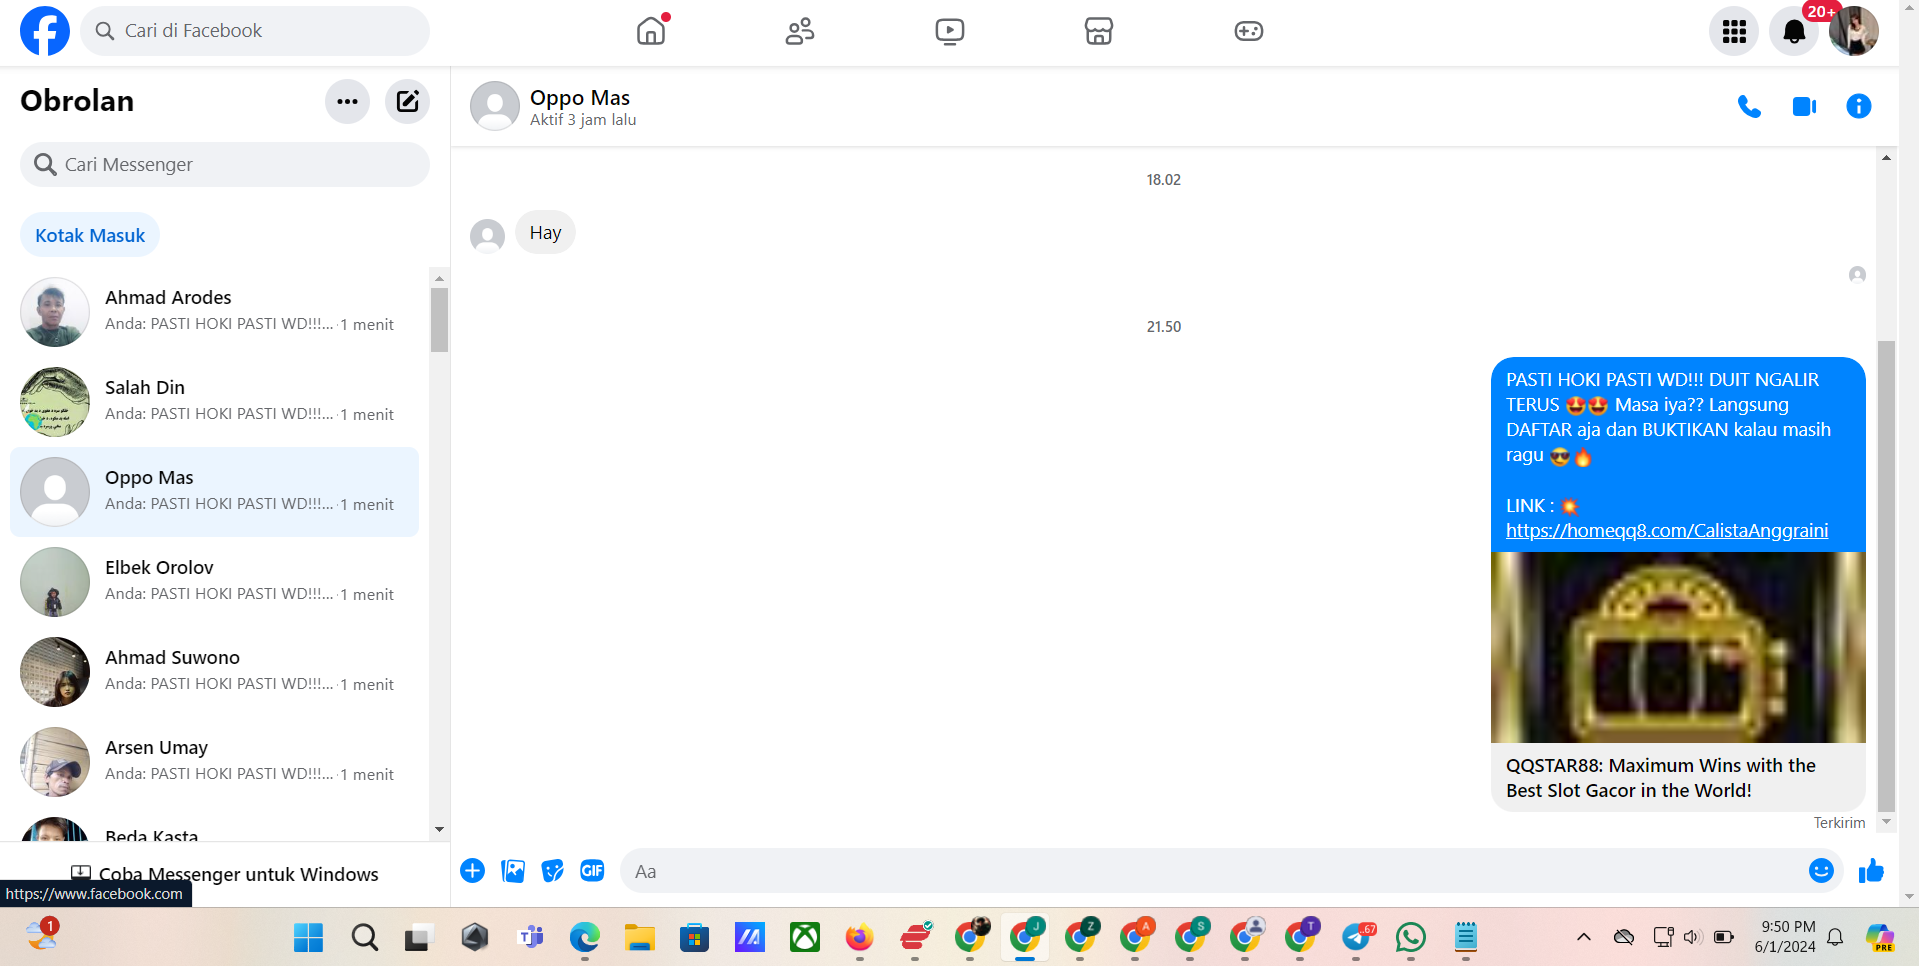Image resolution: width=1919 pixels, height=966 pixels.
Task: Open File Explorer from the taskbar
Action: [640, 938]
